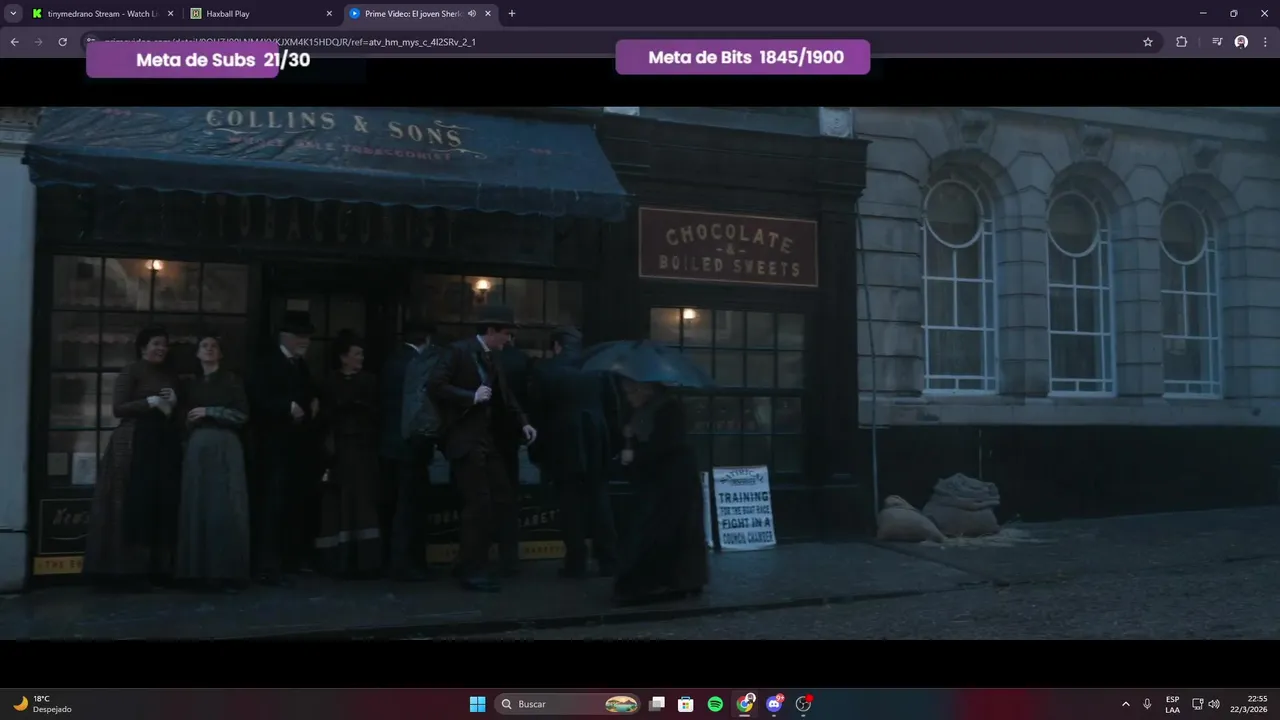The height and width of the screenshot is (720, 1280).
Task: Click the Prime Video player to pause
Action: click(640, 372)
